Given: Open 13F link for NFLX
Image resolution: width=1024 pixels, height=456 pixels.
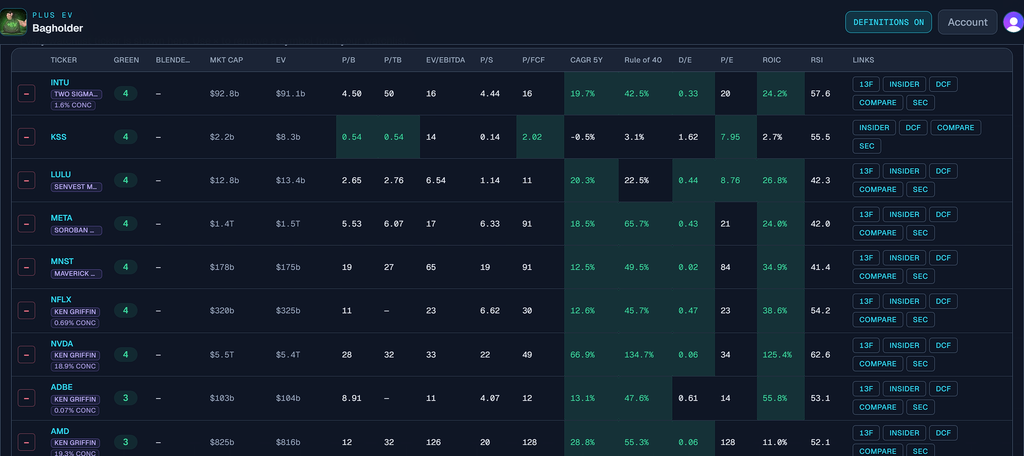Looking at the screenshot, I should coord(866,301).
